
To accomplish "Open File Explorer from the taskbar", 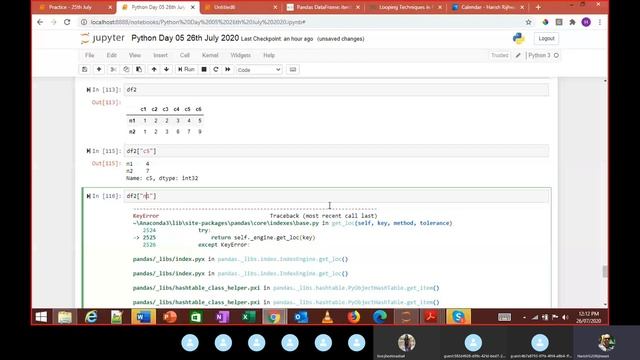I will pyautogui.click(x=65, y=317).
